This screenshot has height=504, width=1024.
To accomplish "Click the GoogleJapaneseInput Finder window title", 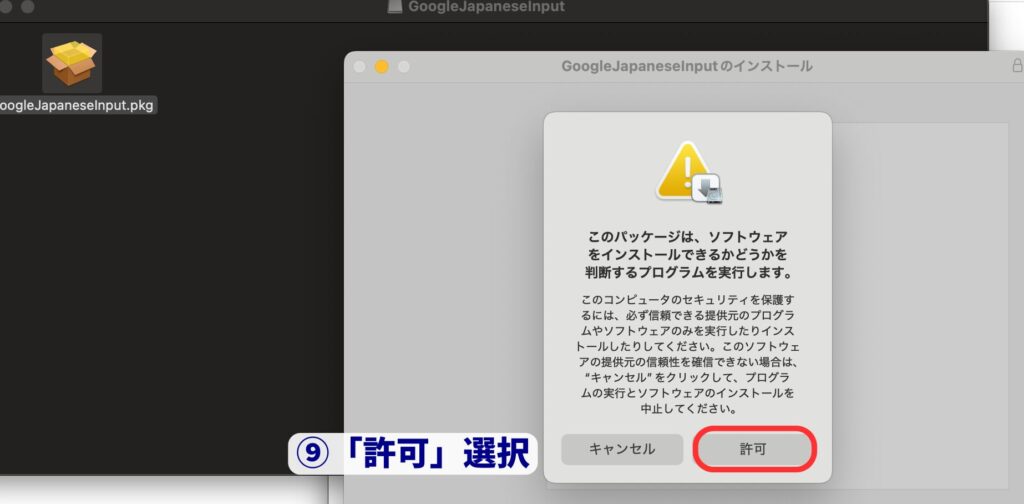I will (487, 7).
